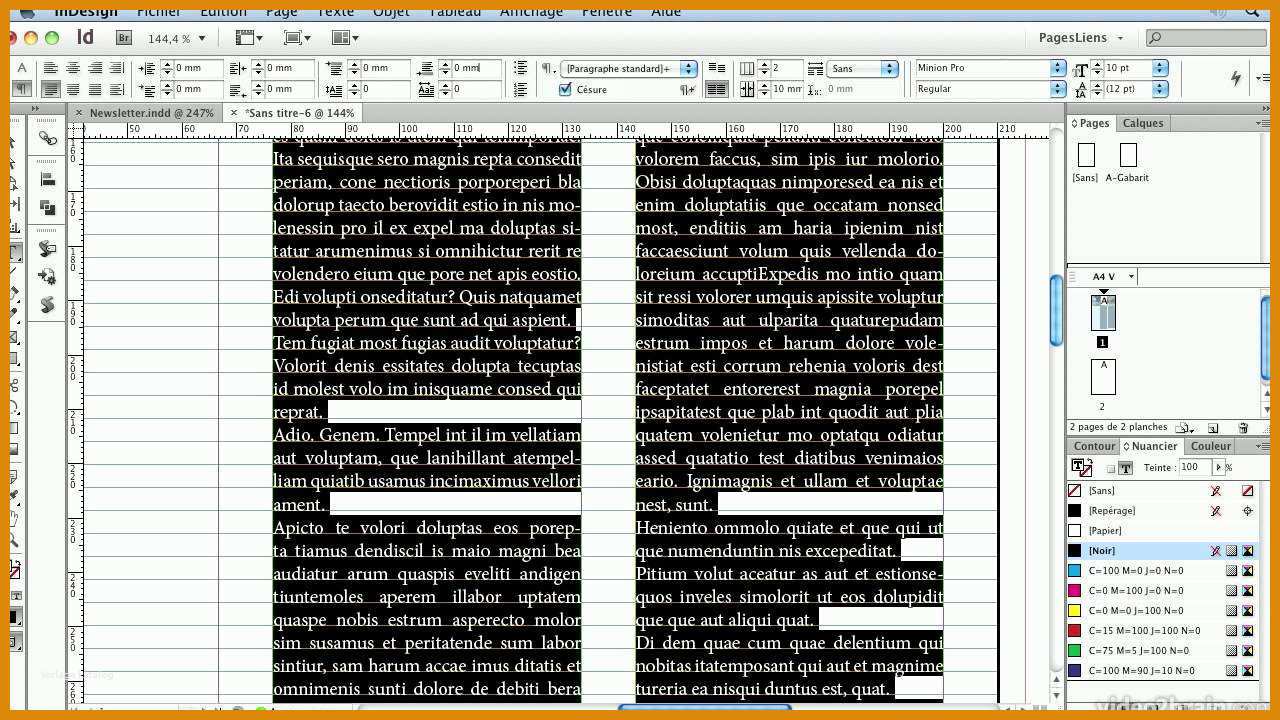Select the [Sans] master thumbnail in Pages panel
Image resolution: width=1280 pixels, height=720 pixels.
point(1086,155)
